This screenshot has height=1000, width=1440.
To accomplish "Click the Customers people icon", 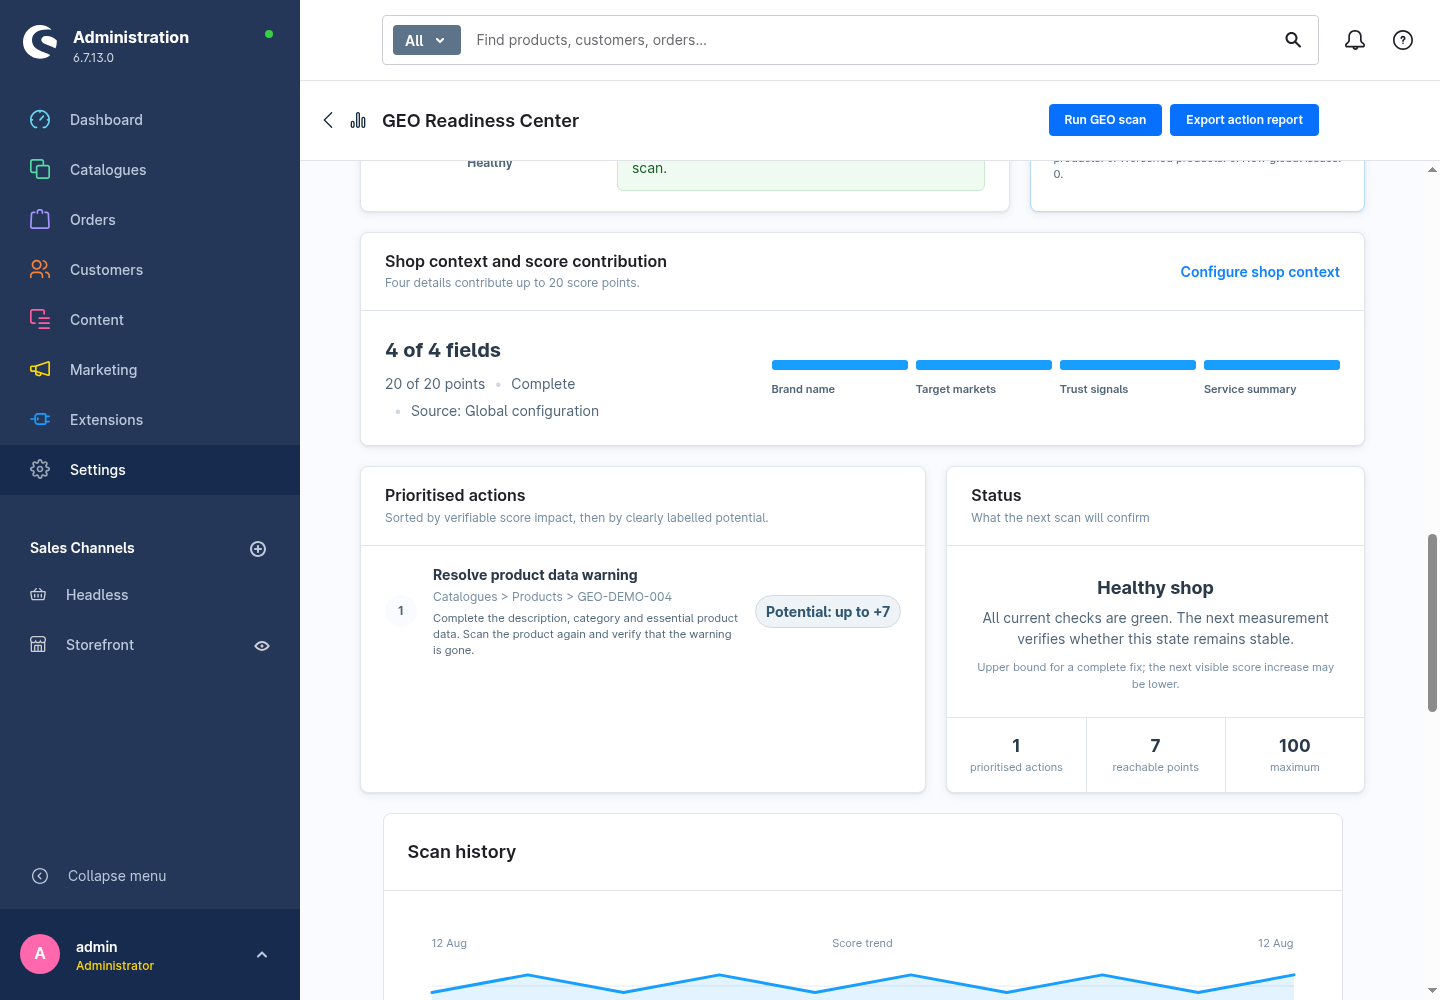I will click(40, 270).
